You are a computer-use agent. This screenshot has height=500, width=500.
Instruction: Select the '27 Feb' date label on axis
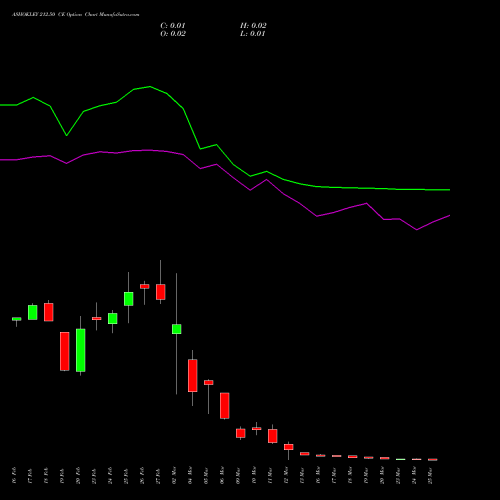[158, 475]
